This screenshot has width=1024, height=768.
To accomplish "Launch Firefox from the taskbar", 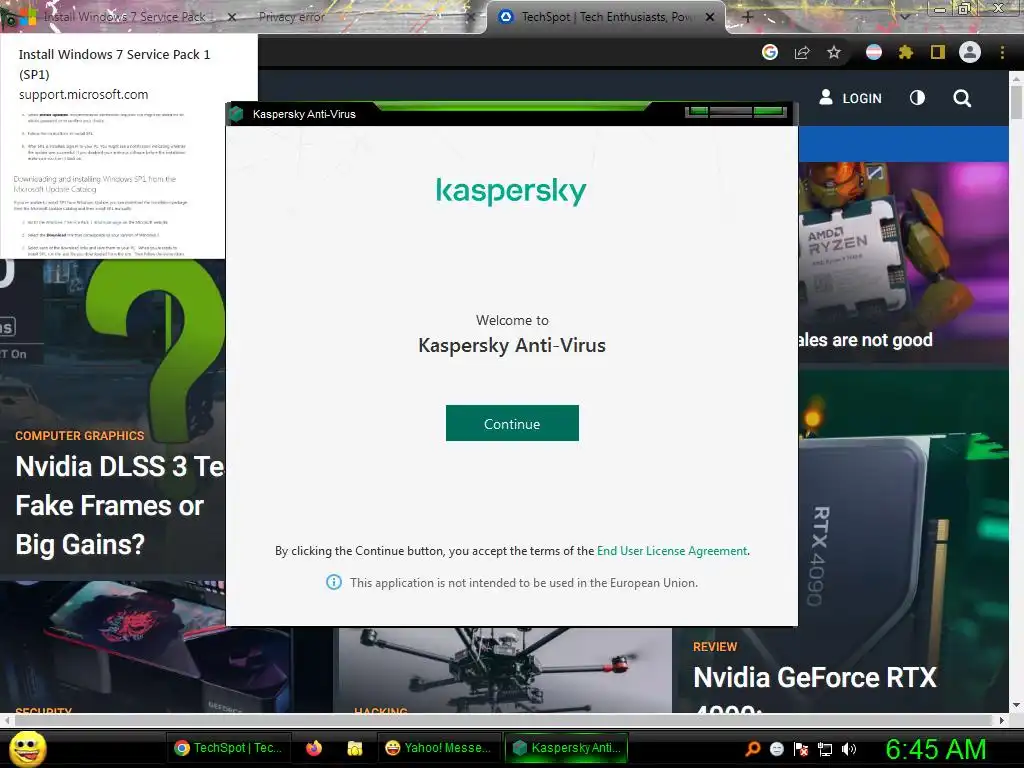I will point(314,748).
